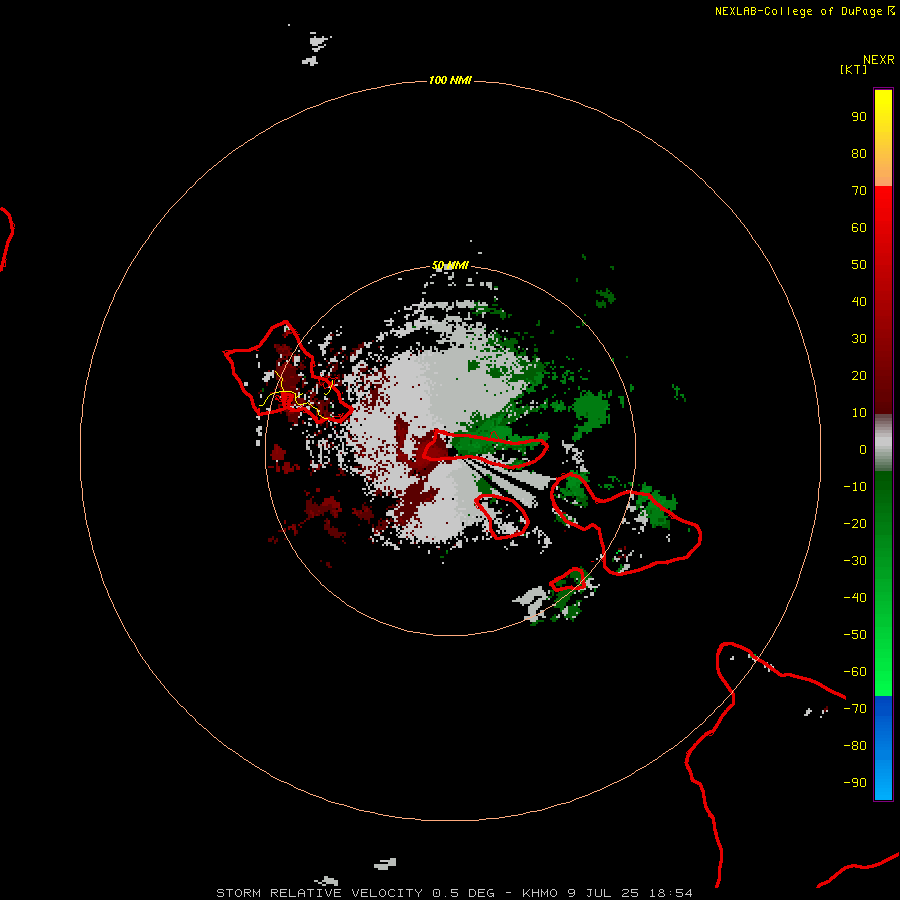
Task: Click the positive 20 scale value
Action: [x=859, y=375]
